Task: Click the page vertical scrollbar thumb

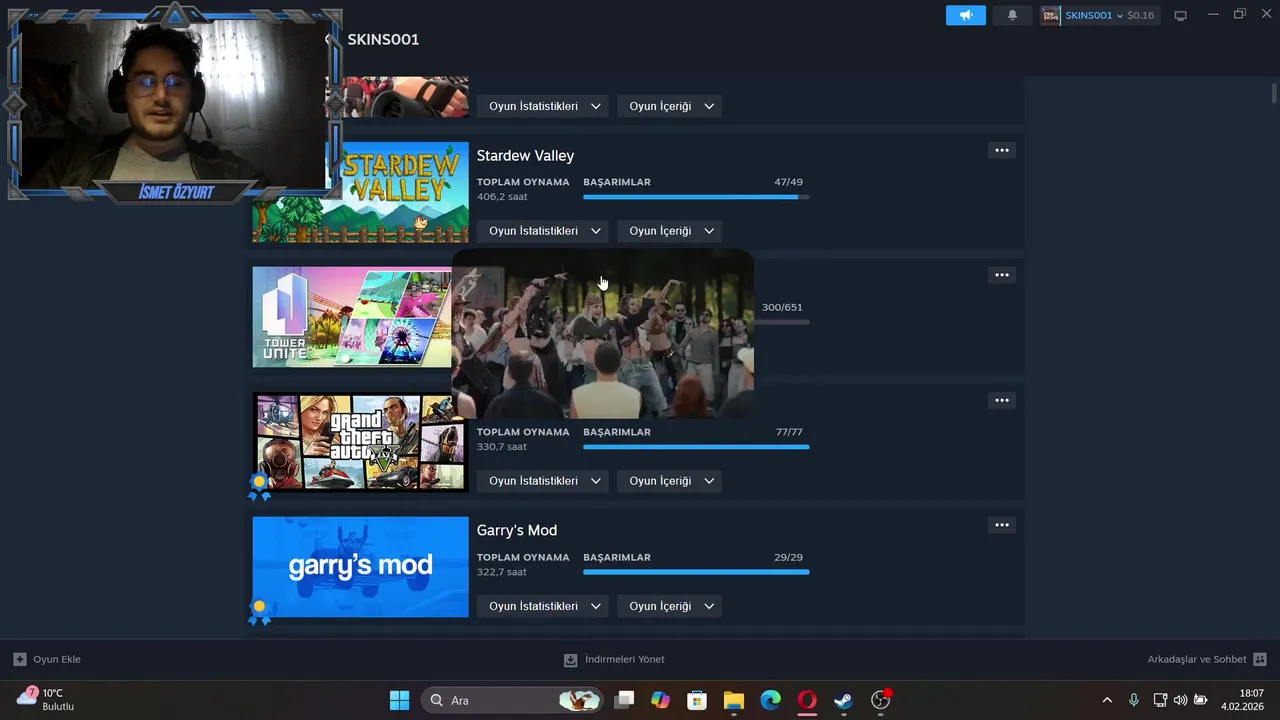Action: 1274,93
